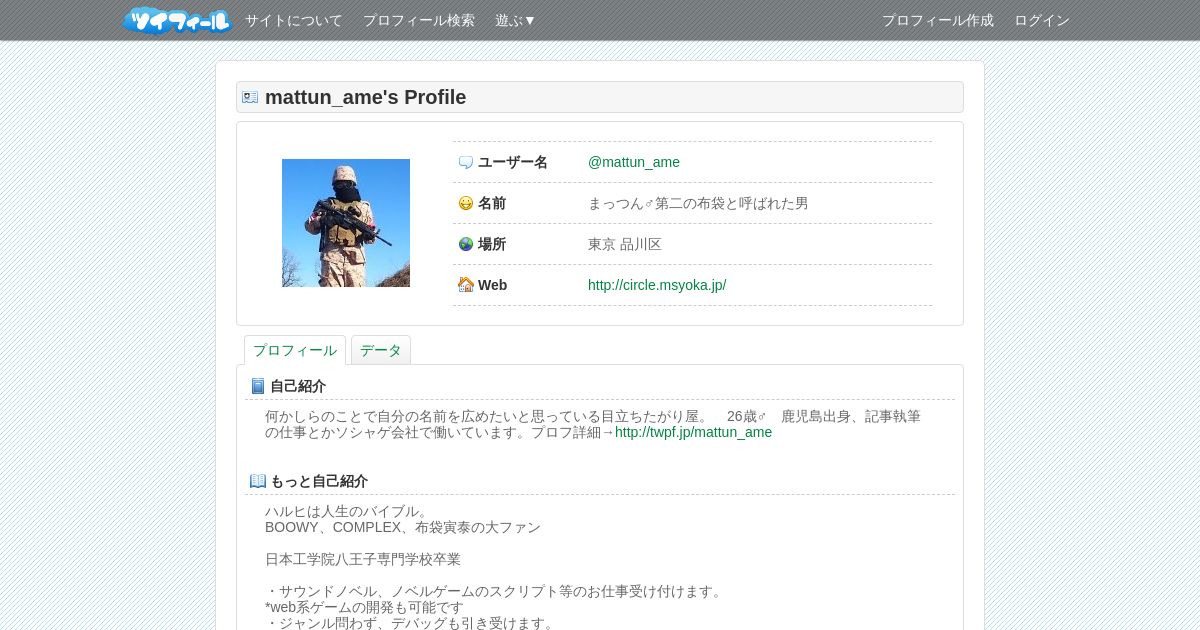The image size is (1200, 630).
Task: Click the location text 東京 品川区
Action: 625,244
